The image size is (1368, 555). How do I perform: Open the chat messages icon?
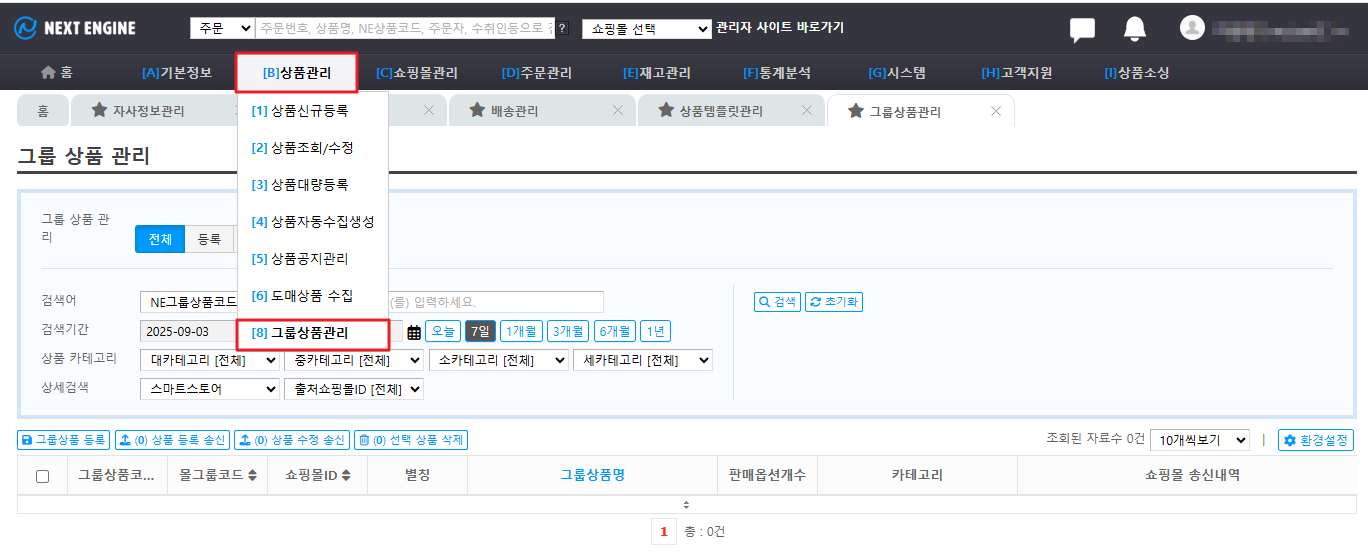1082,29
